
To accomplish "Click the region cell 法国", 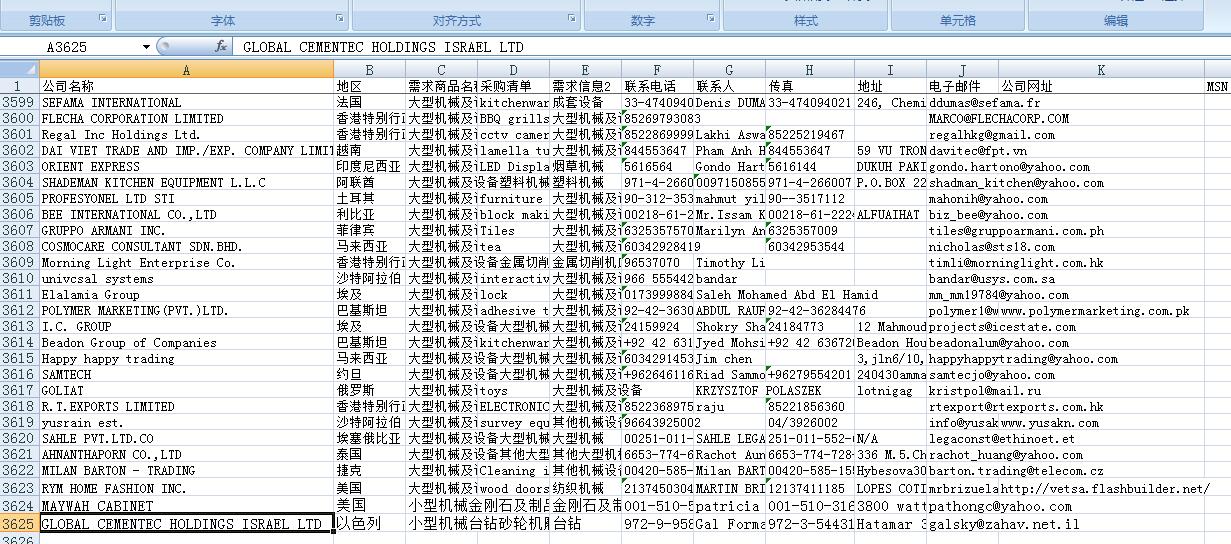I will pos(370,102).
